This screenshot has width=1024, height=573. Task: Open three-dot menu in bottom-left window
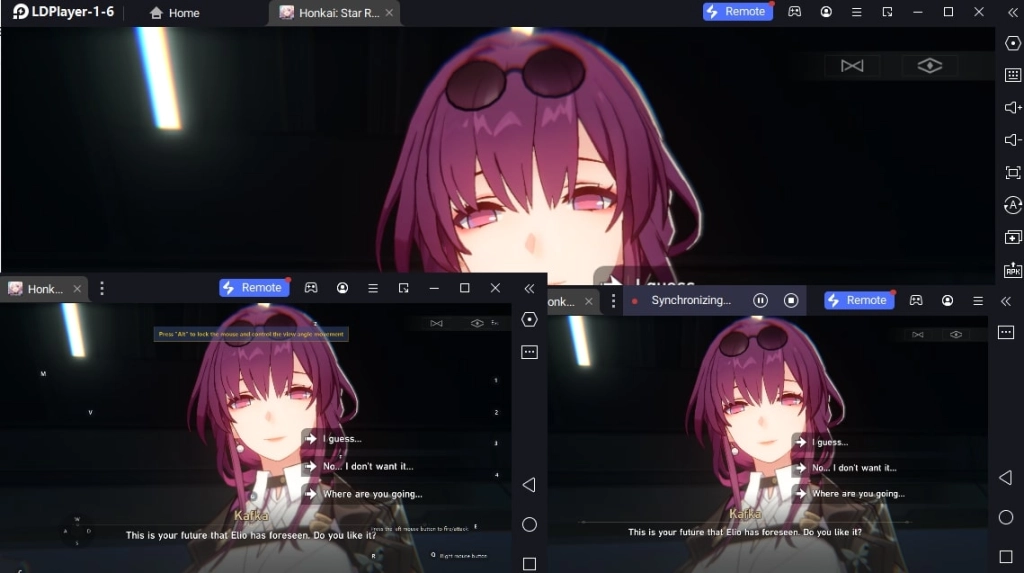102,289
